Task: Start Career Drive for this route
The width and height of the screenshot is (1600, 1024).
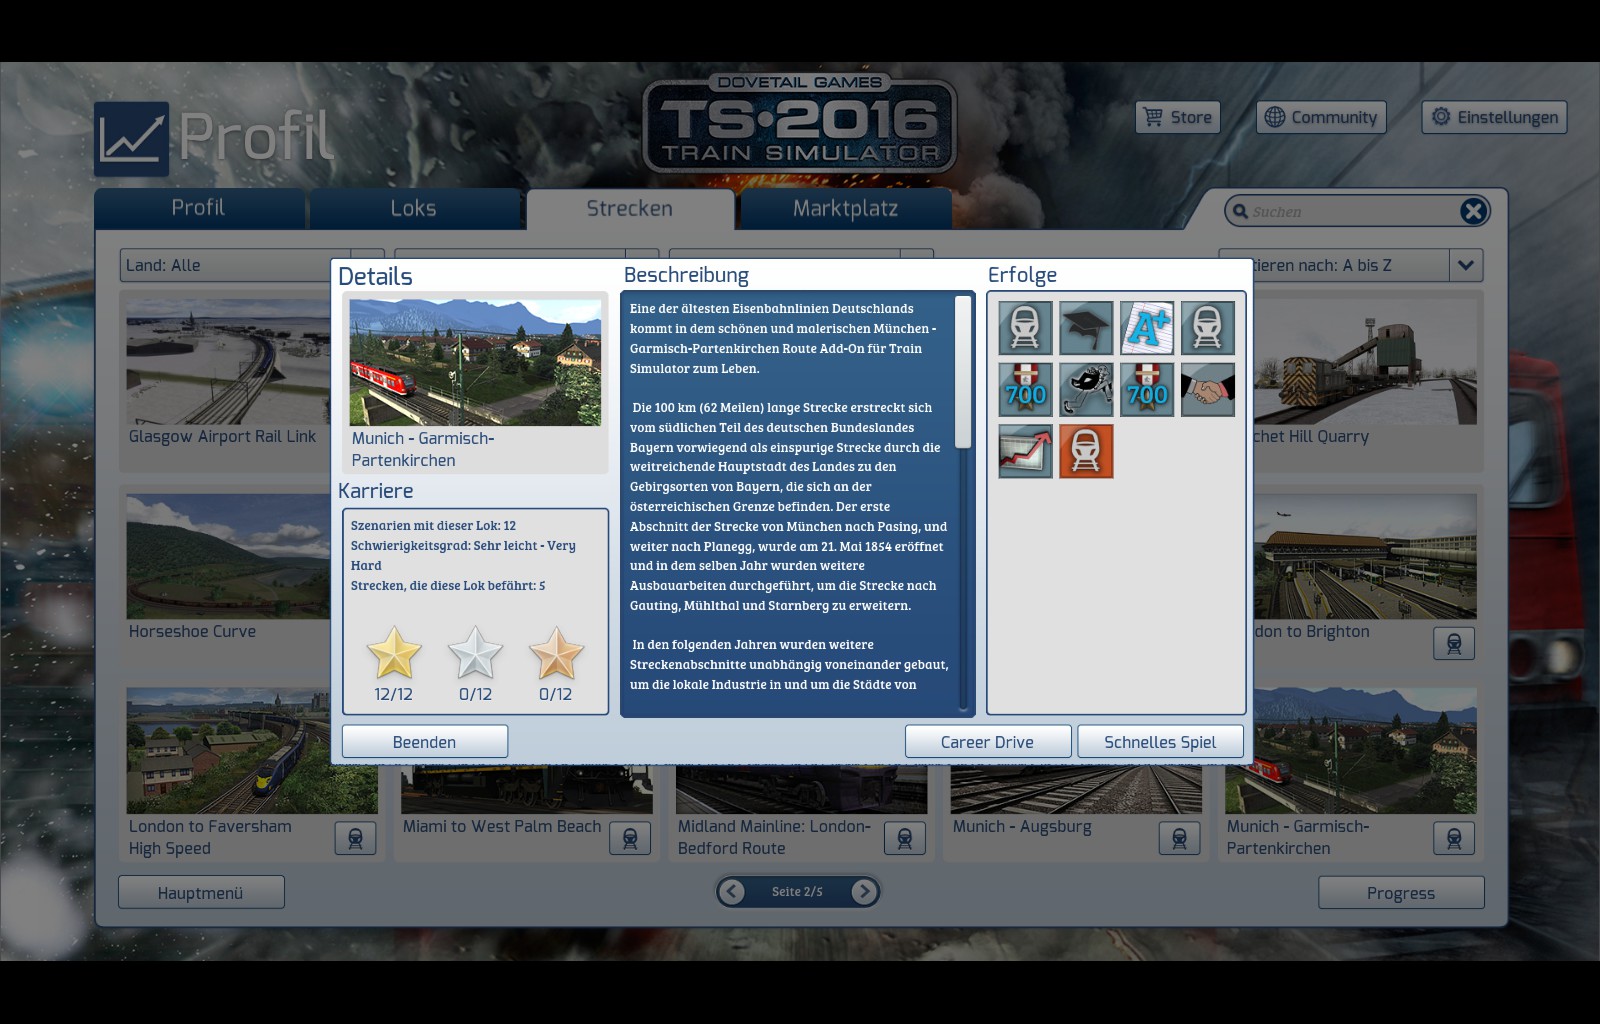Action: tap(988, 742)
